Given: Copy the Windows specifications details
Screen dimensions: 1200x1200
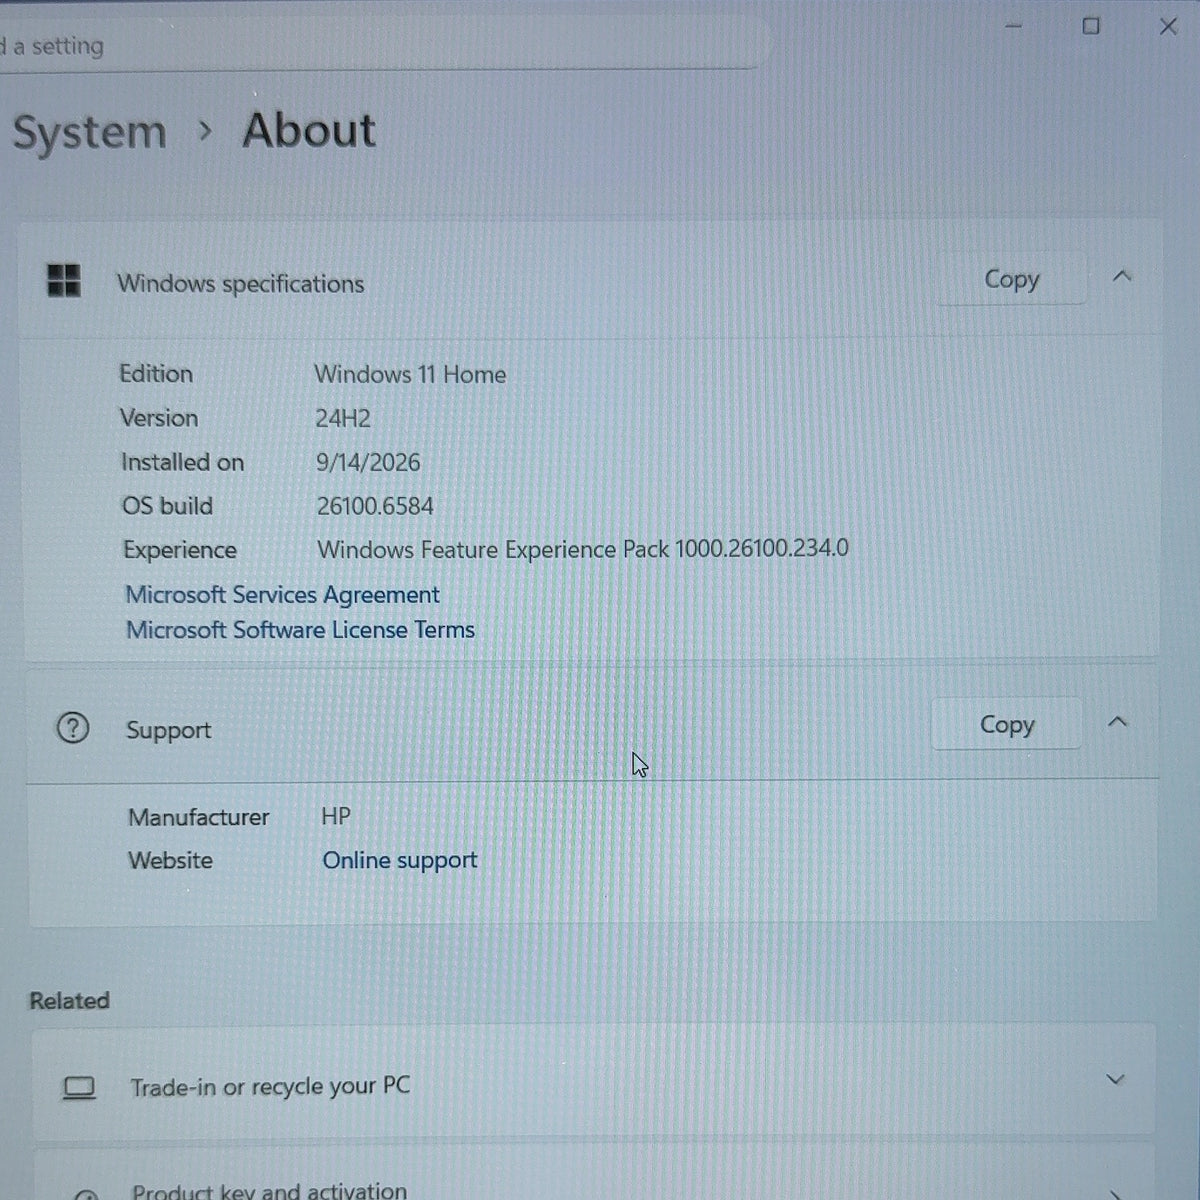Looking at the screenshot, I should tap(1011, 279).
